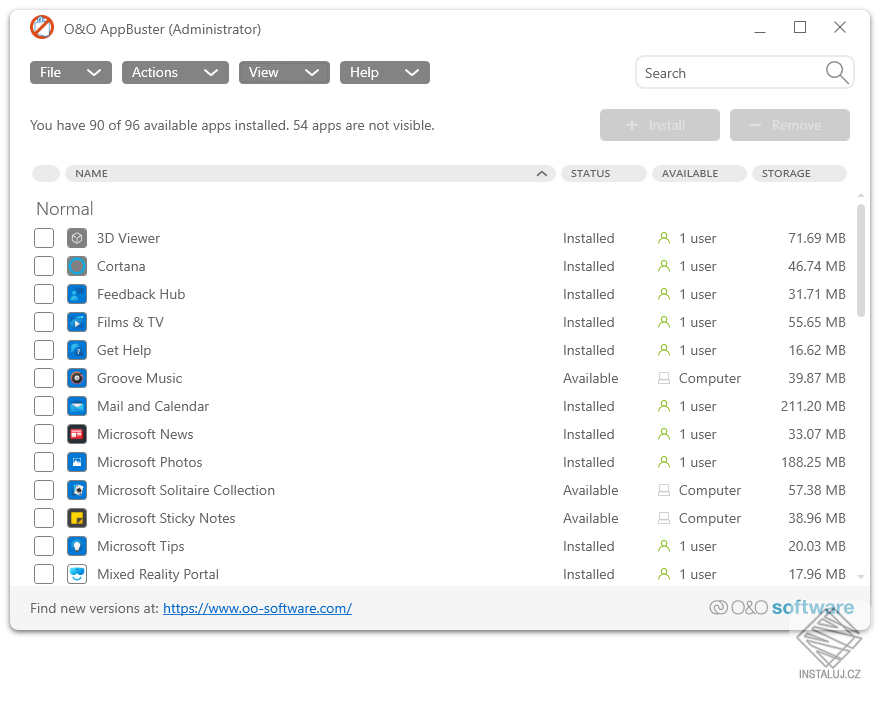The image size is (880, 701).
Task: Select the Groove Music checkbox
Action: (44, 378)
